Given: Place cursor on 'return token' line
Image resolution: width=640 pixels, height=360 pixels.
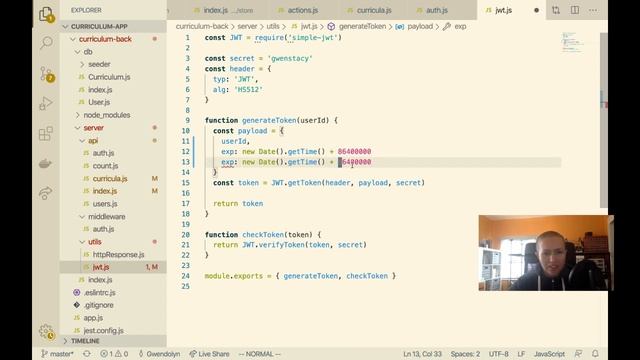Looking at the screenshot, I should click(x=238, y=203).
